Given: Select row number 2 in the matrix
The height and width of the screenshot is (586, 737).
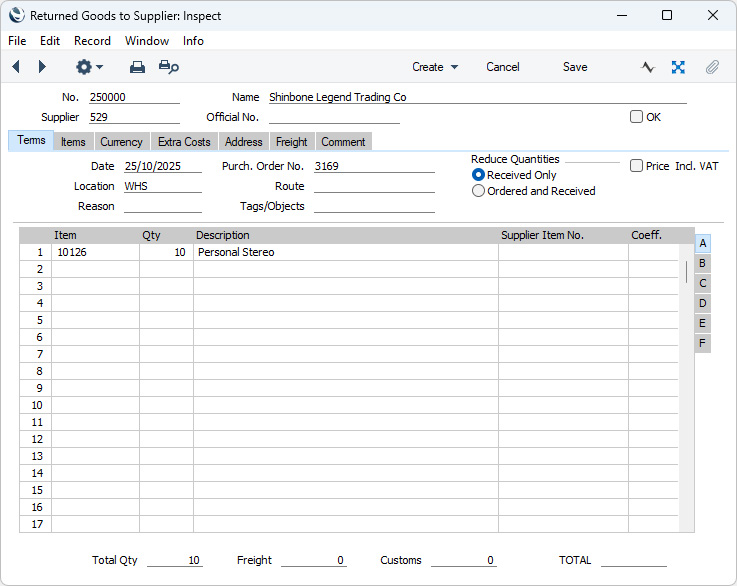Looking at the screenshot, I should point(36,269).
